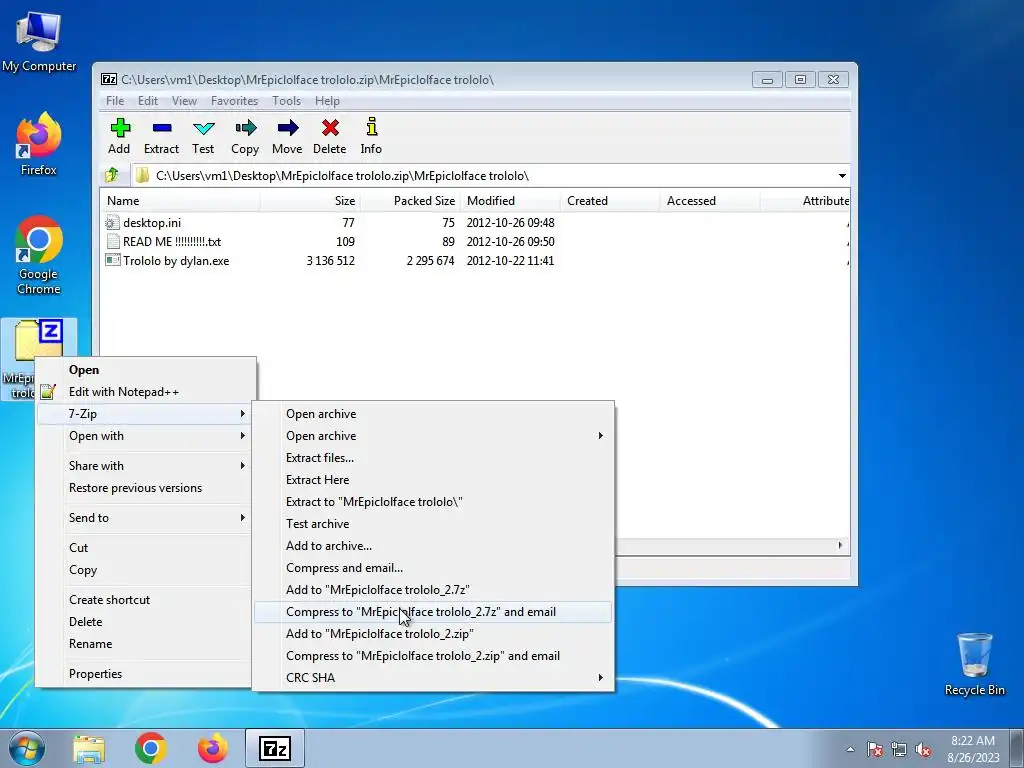
Task: Select the MrEpiclolface zip desktop icon
Action: [x=39, y=339]
